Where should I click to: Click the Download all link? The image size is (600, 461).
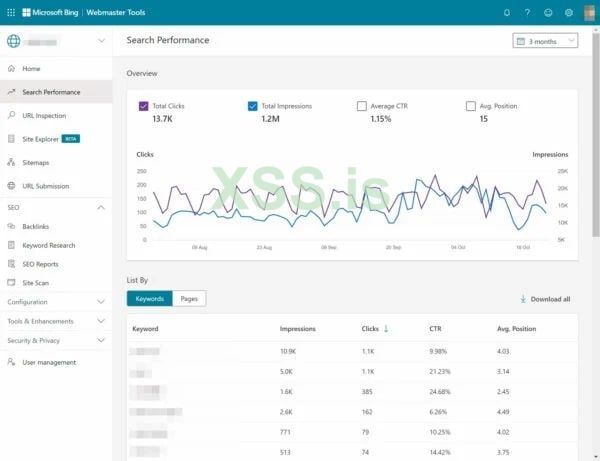tap(545, 299)
